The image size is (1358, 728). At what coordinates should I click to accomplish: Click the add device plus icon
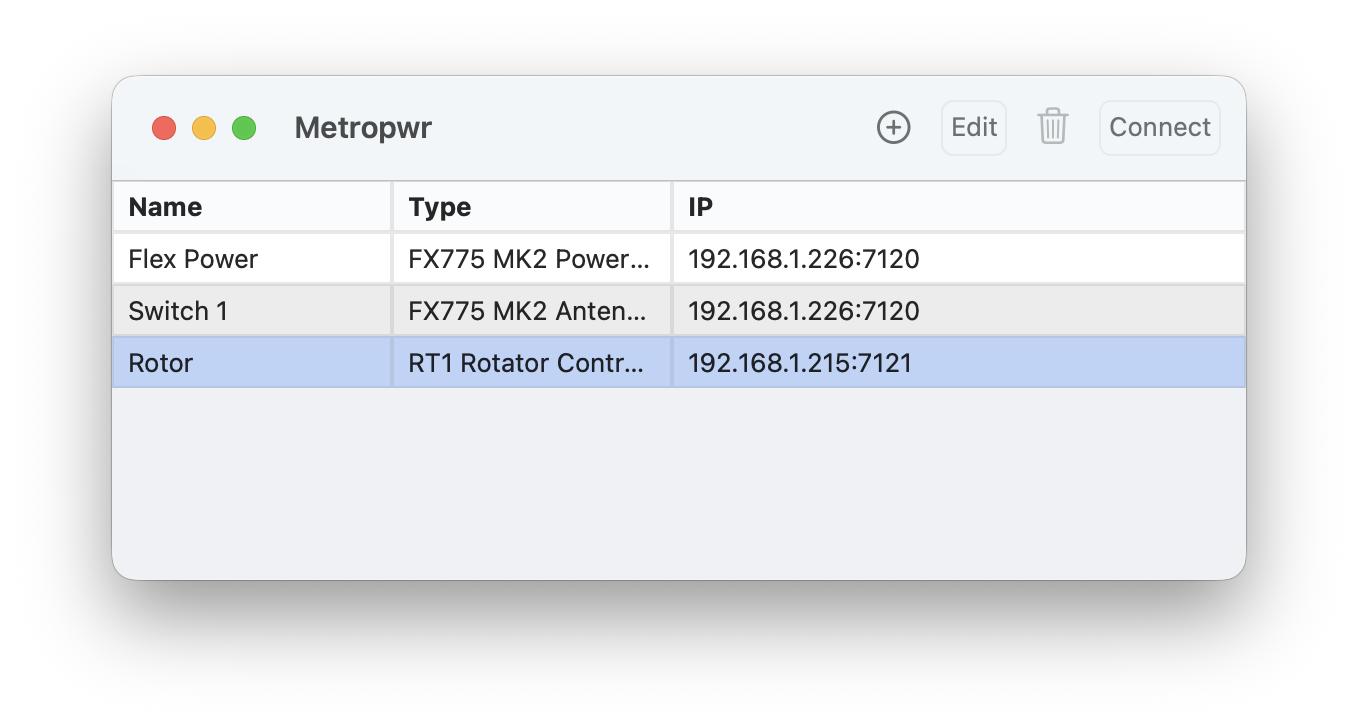click(893, 128)
